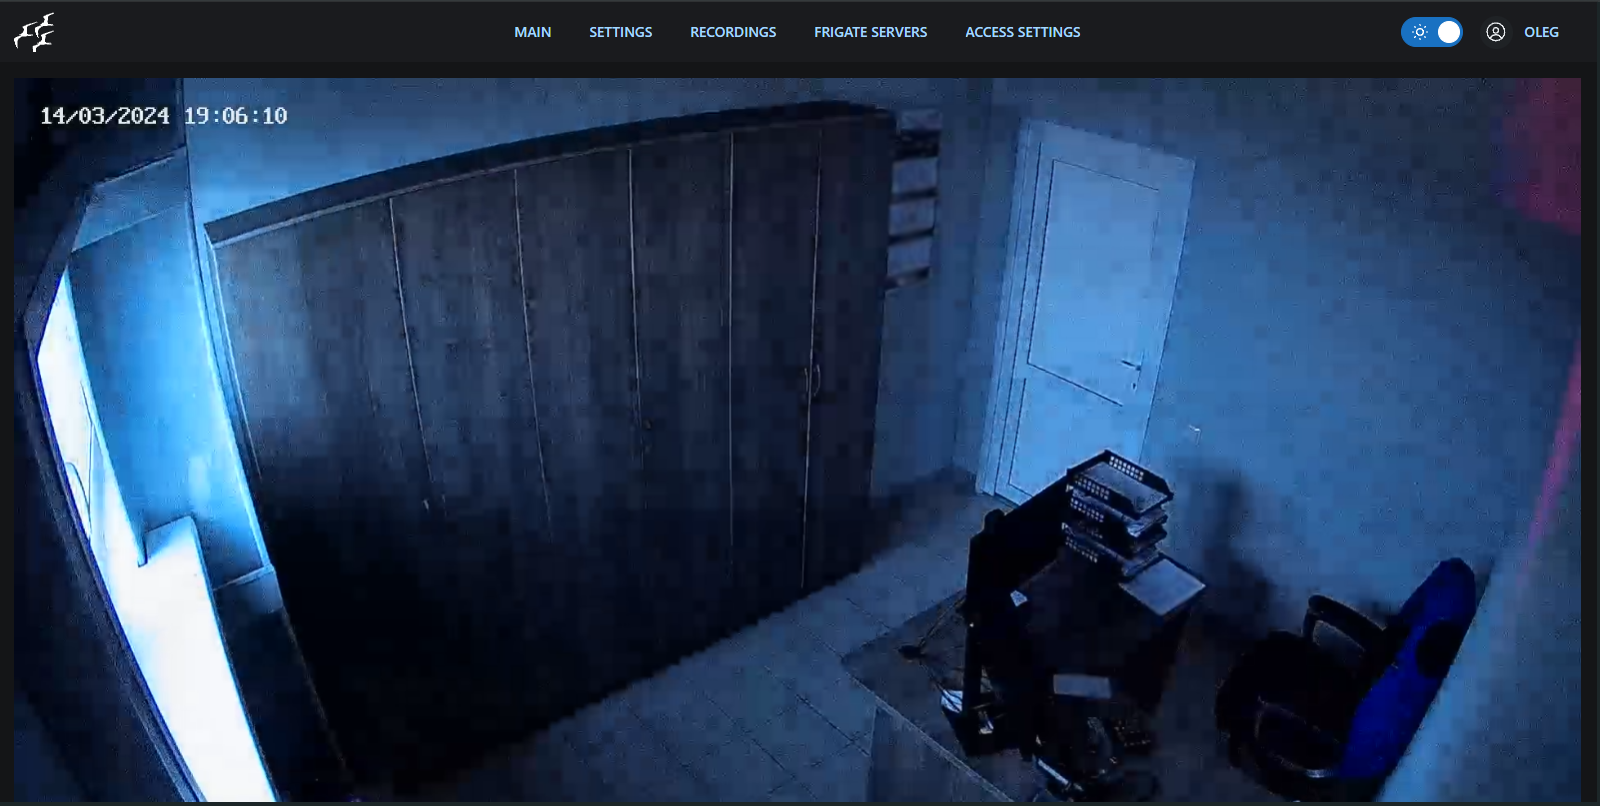Click the sun icon on the theme switch

point(1419,32)
